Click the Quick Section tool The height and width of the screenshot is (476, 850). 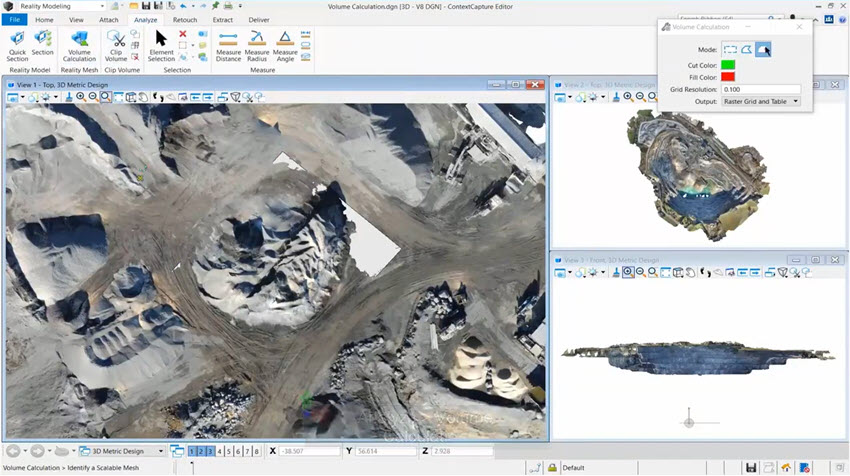(18, 45)
